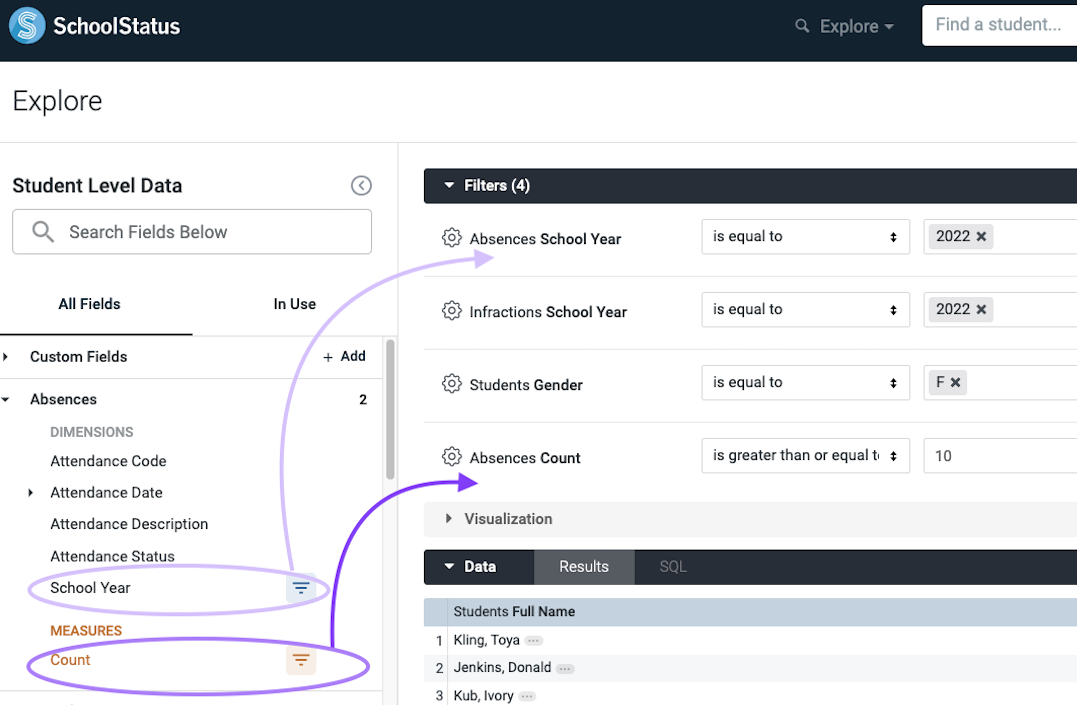The image size is (1077, 705).
Task: Click the SchoolStatus logo icon
Action: [27, 25]
